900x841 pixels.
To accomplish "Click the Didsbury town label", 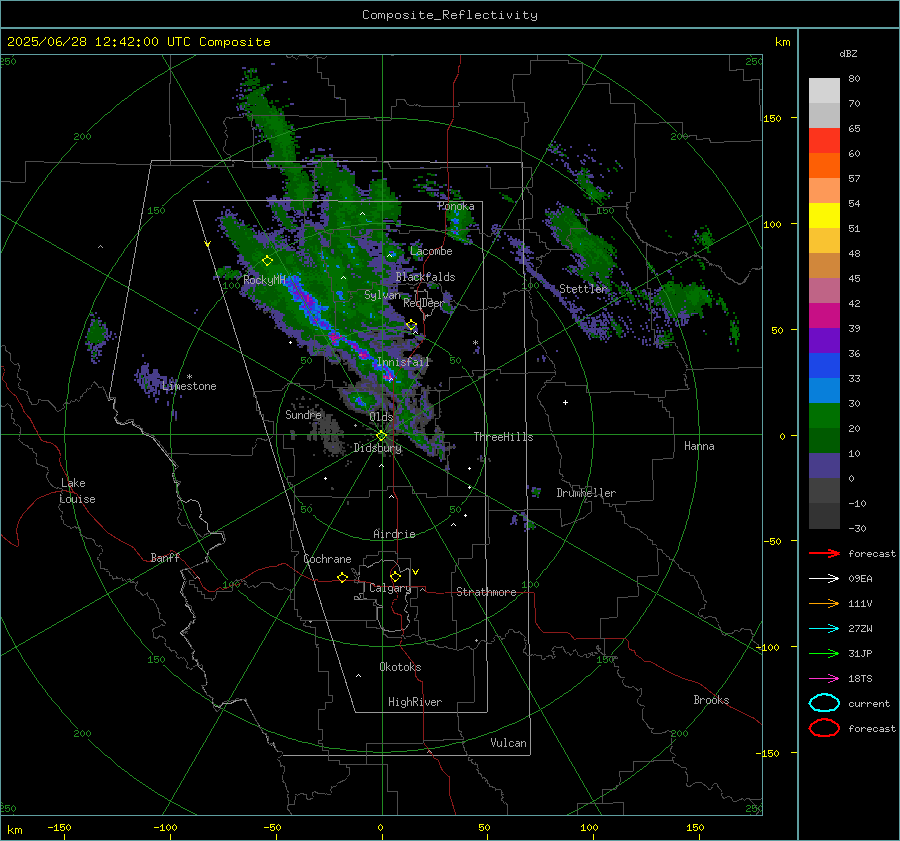I will pyautogui.click(x=377, y=448).
